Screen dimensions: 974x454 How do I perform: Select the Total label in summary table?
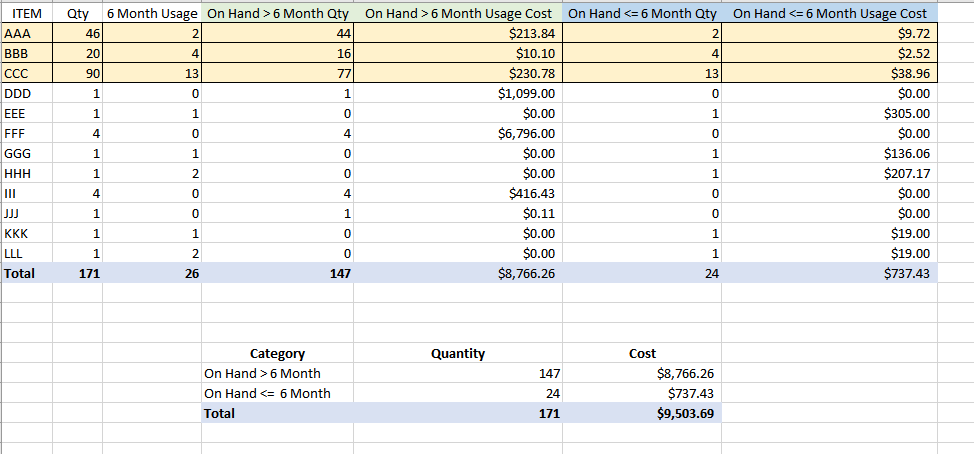click(x=278, y=413)
